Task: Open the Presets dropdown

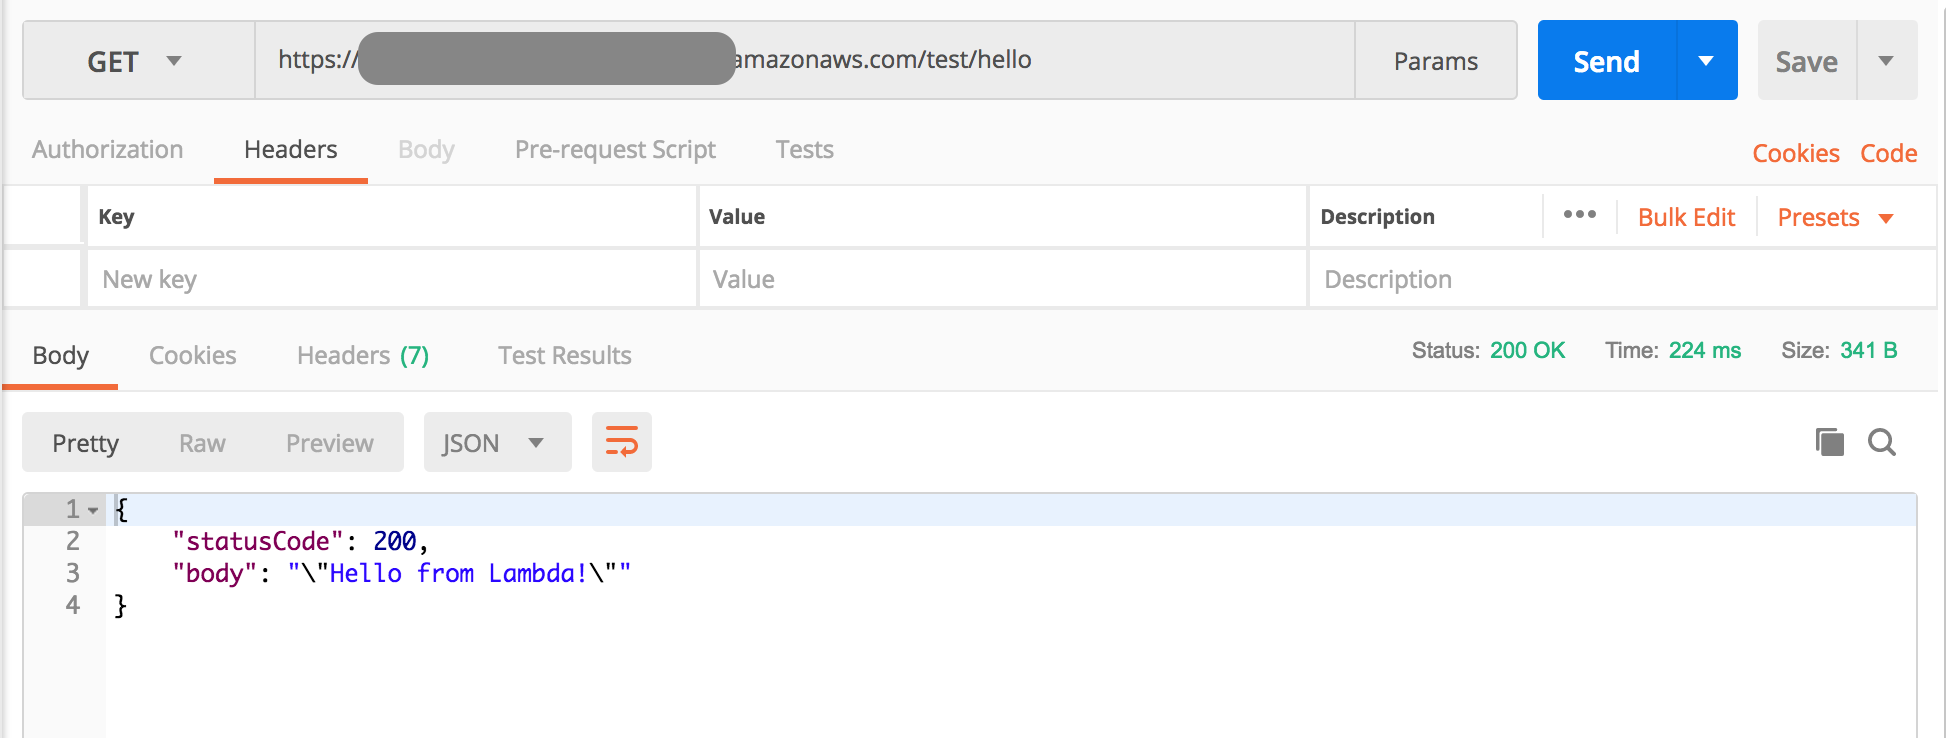Action: (x=1835, y=217)
